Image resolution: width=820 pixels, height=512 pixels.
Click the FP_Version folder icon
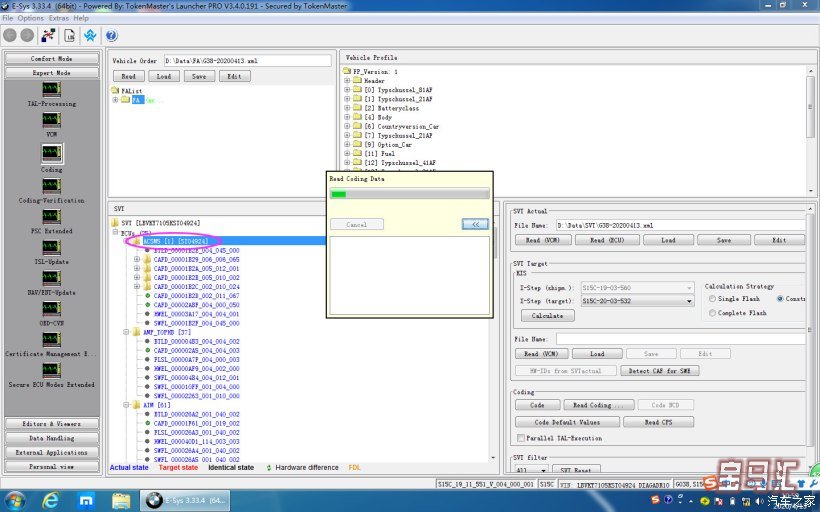(x=347, y=71)
